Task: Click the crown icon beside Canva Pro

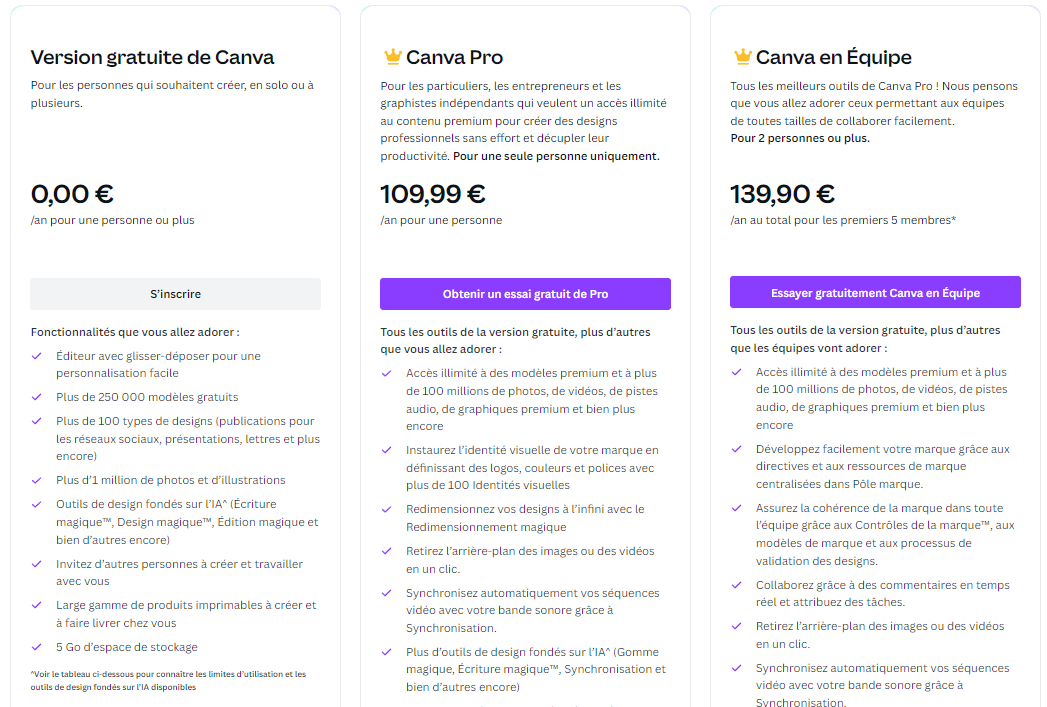Action: click(392, 56)
